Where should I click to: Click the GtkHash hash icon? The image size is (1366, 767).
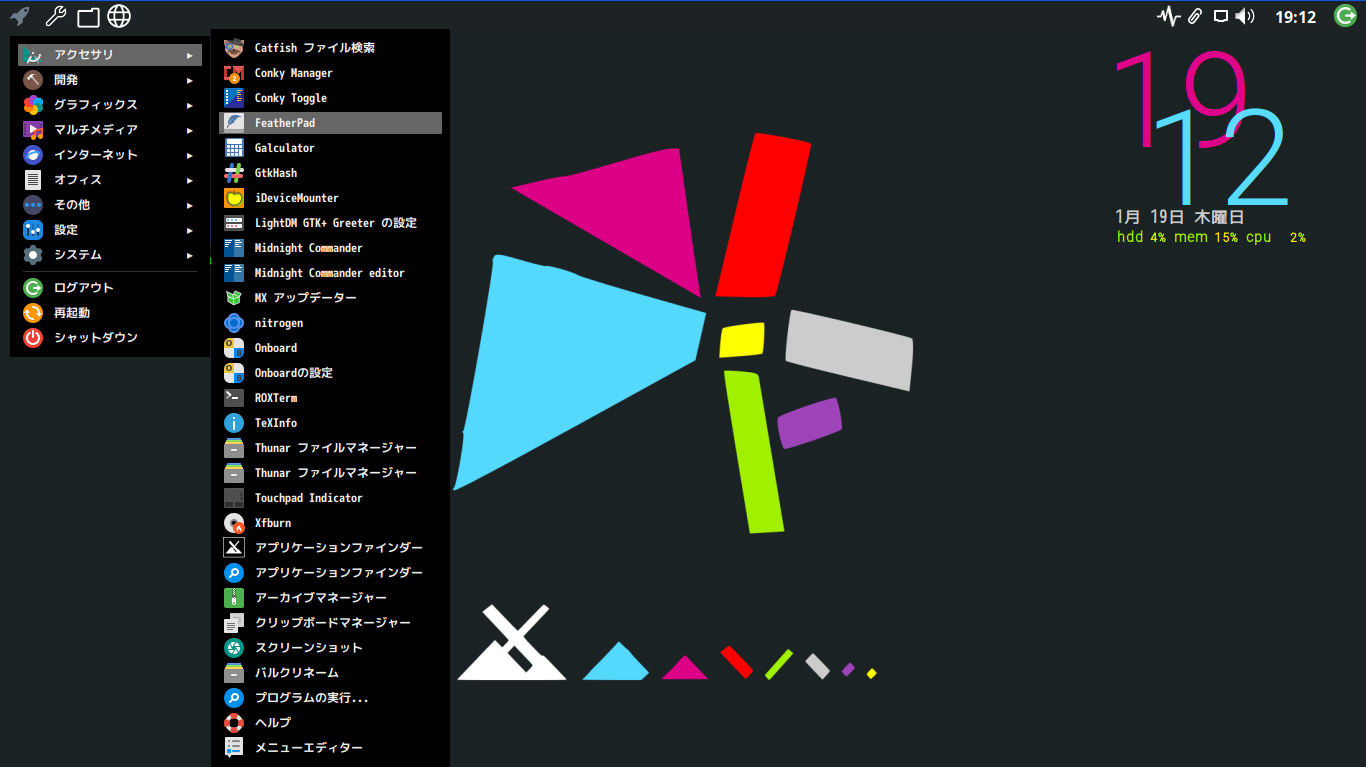(234, 173)
